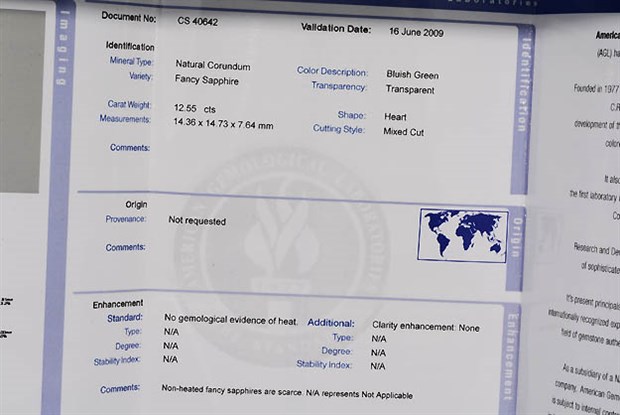The width and height of the screenshot is (620, 415).
Task: Click Comments: label in Identification section
Action: tap(130, 147)
